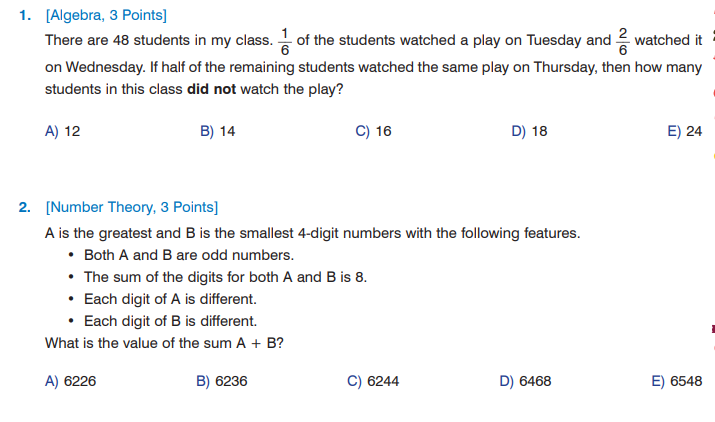
Task: Click the question number 1 label
Action: [25, 16]
